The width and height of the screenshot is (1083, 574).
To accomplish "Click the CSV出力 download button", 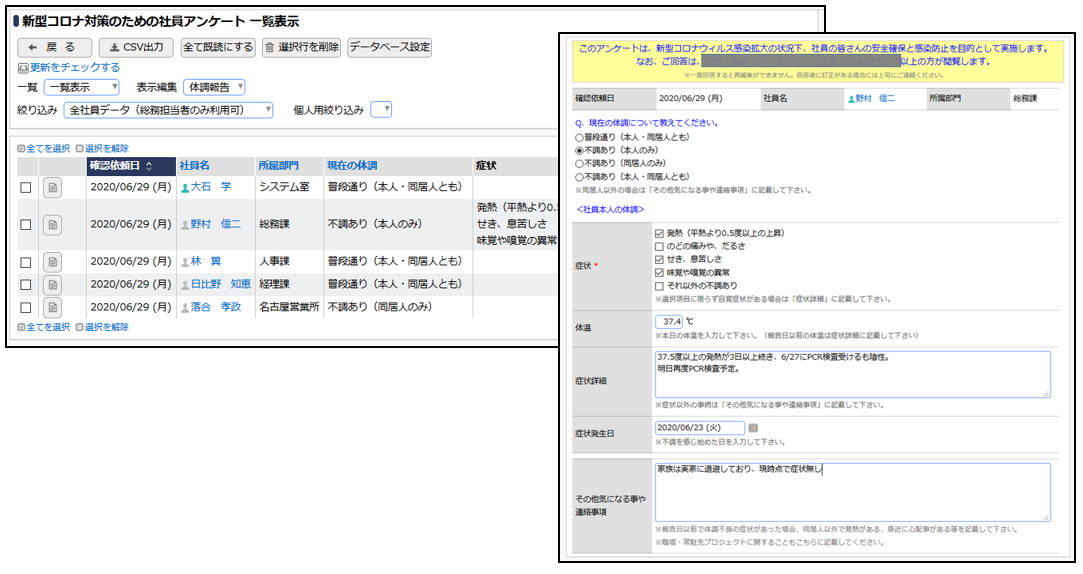I will [x=136, y=47].
